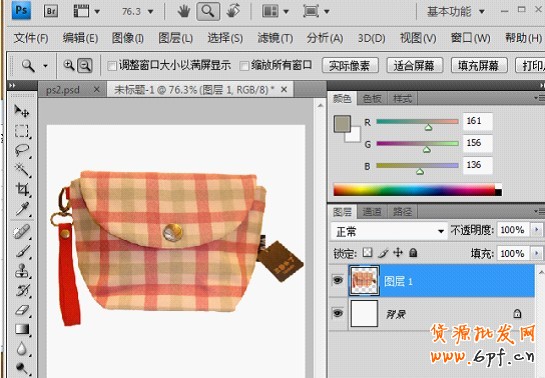Enable 调整窗口大小以满屏显示 checkbox
Viewport: 545px width, 378px height.
click(x=112, y=66)
